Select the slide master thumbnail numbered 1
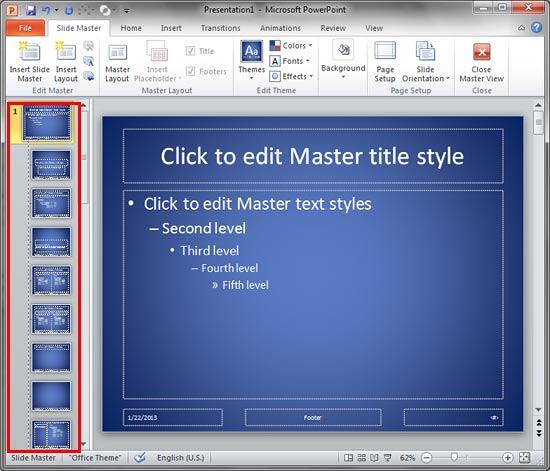The height and width of the screenshot is (471, 550). (x=47, y=123)
